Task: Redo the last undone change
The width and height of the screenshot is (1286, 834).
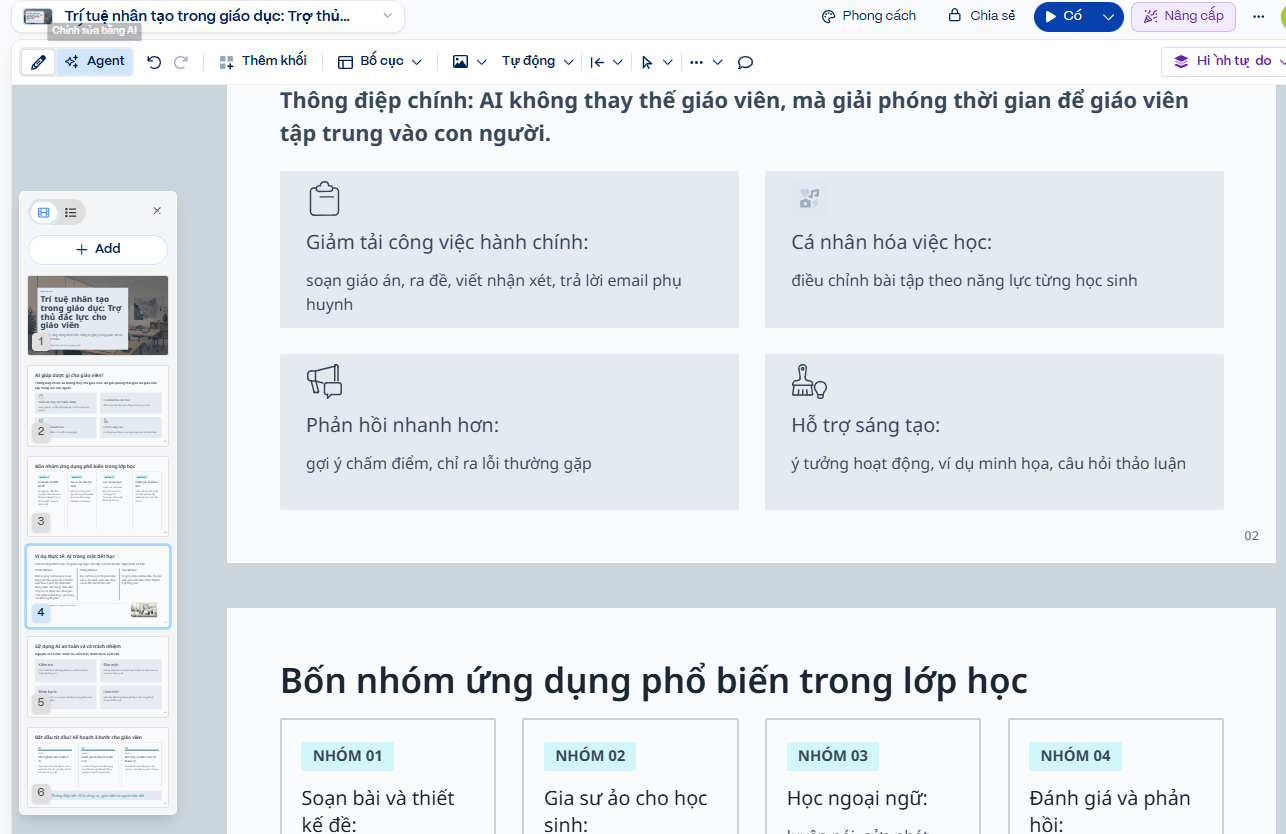Action: (181, 62)
